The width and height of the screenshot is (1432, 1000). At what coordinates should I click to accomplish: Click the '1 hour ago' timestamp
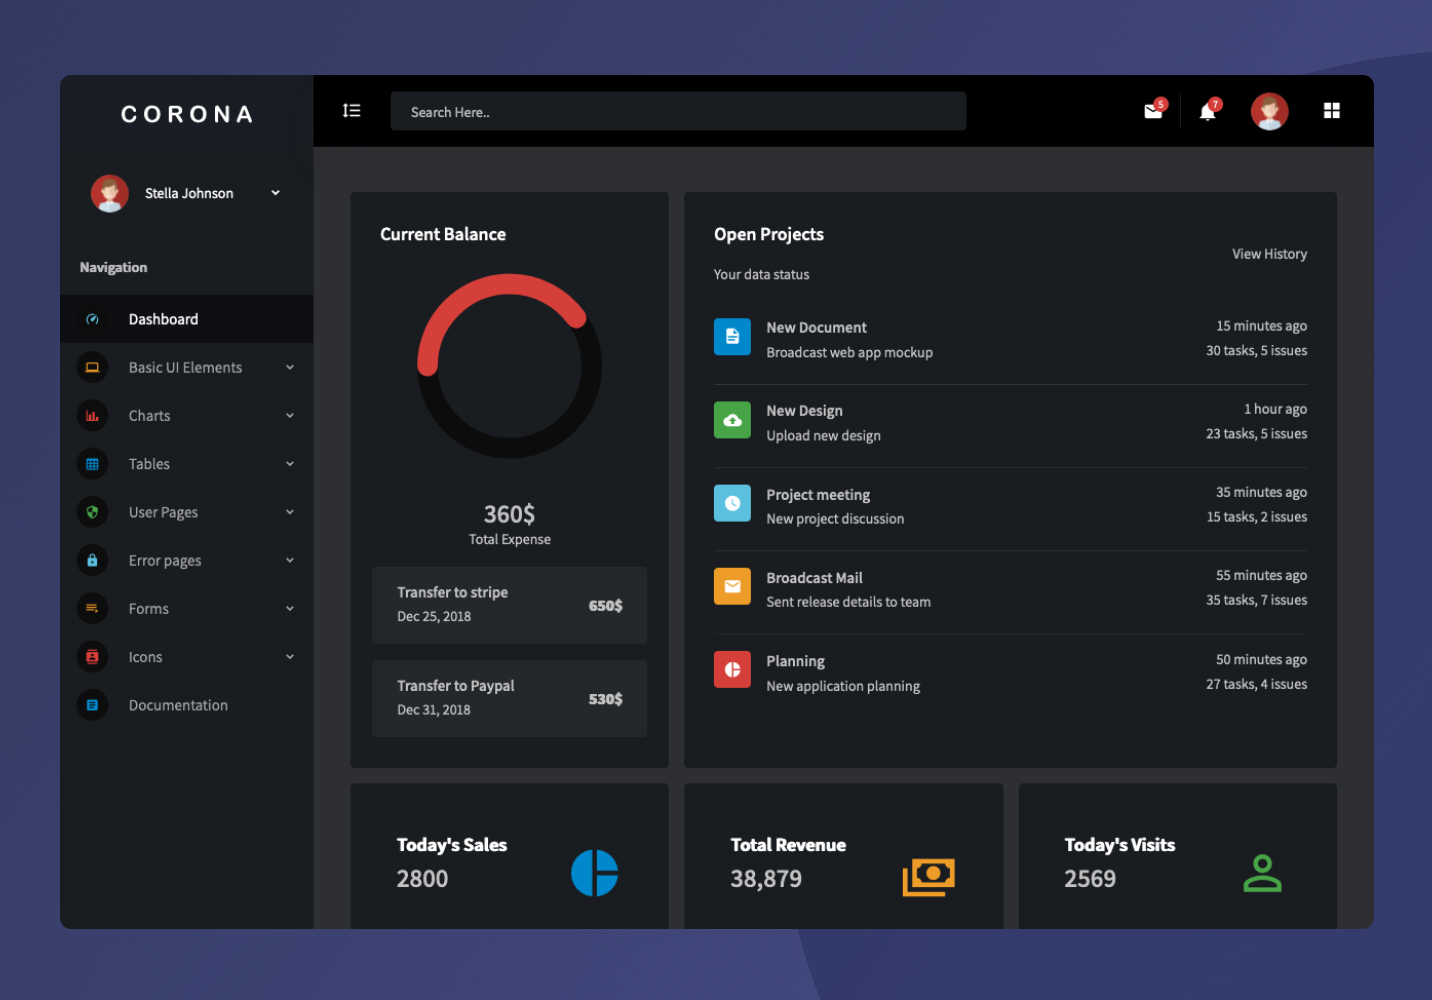click(1275, 409)
